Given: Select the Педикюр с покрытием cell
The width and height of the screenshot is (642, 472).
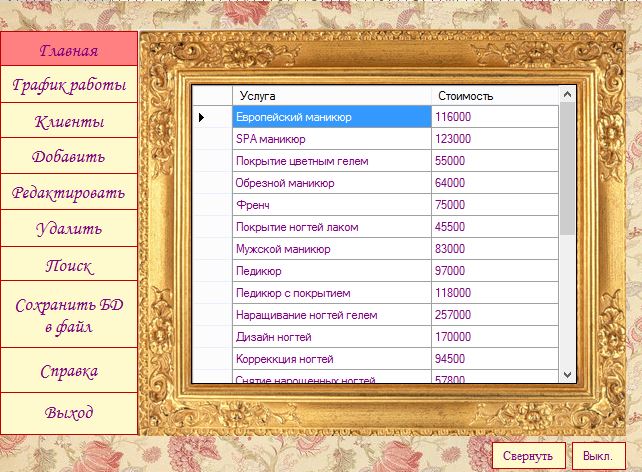Looking at the screenshot, I should [x=332, y=293].
